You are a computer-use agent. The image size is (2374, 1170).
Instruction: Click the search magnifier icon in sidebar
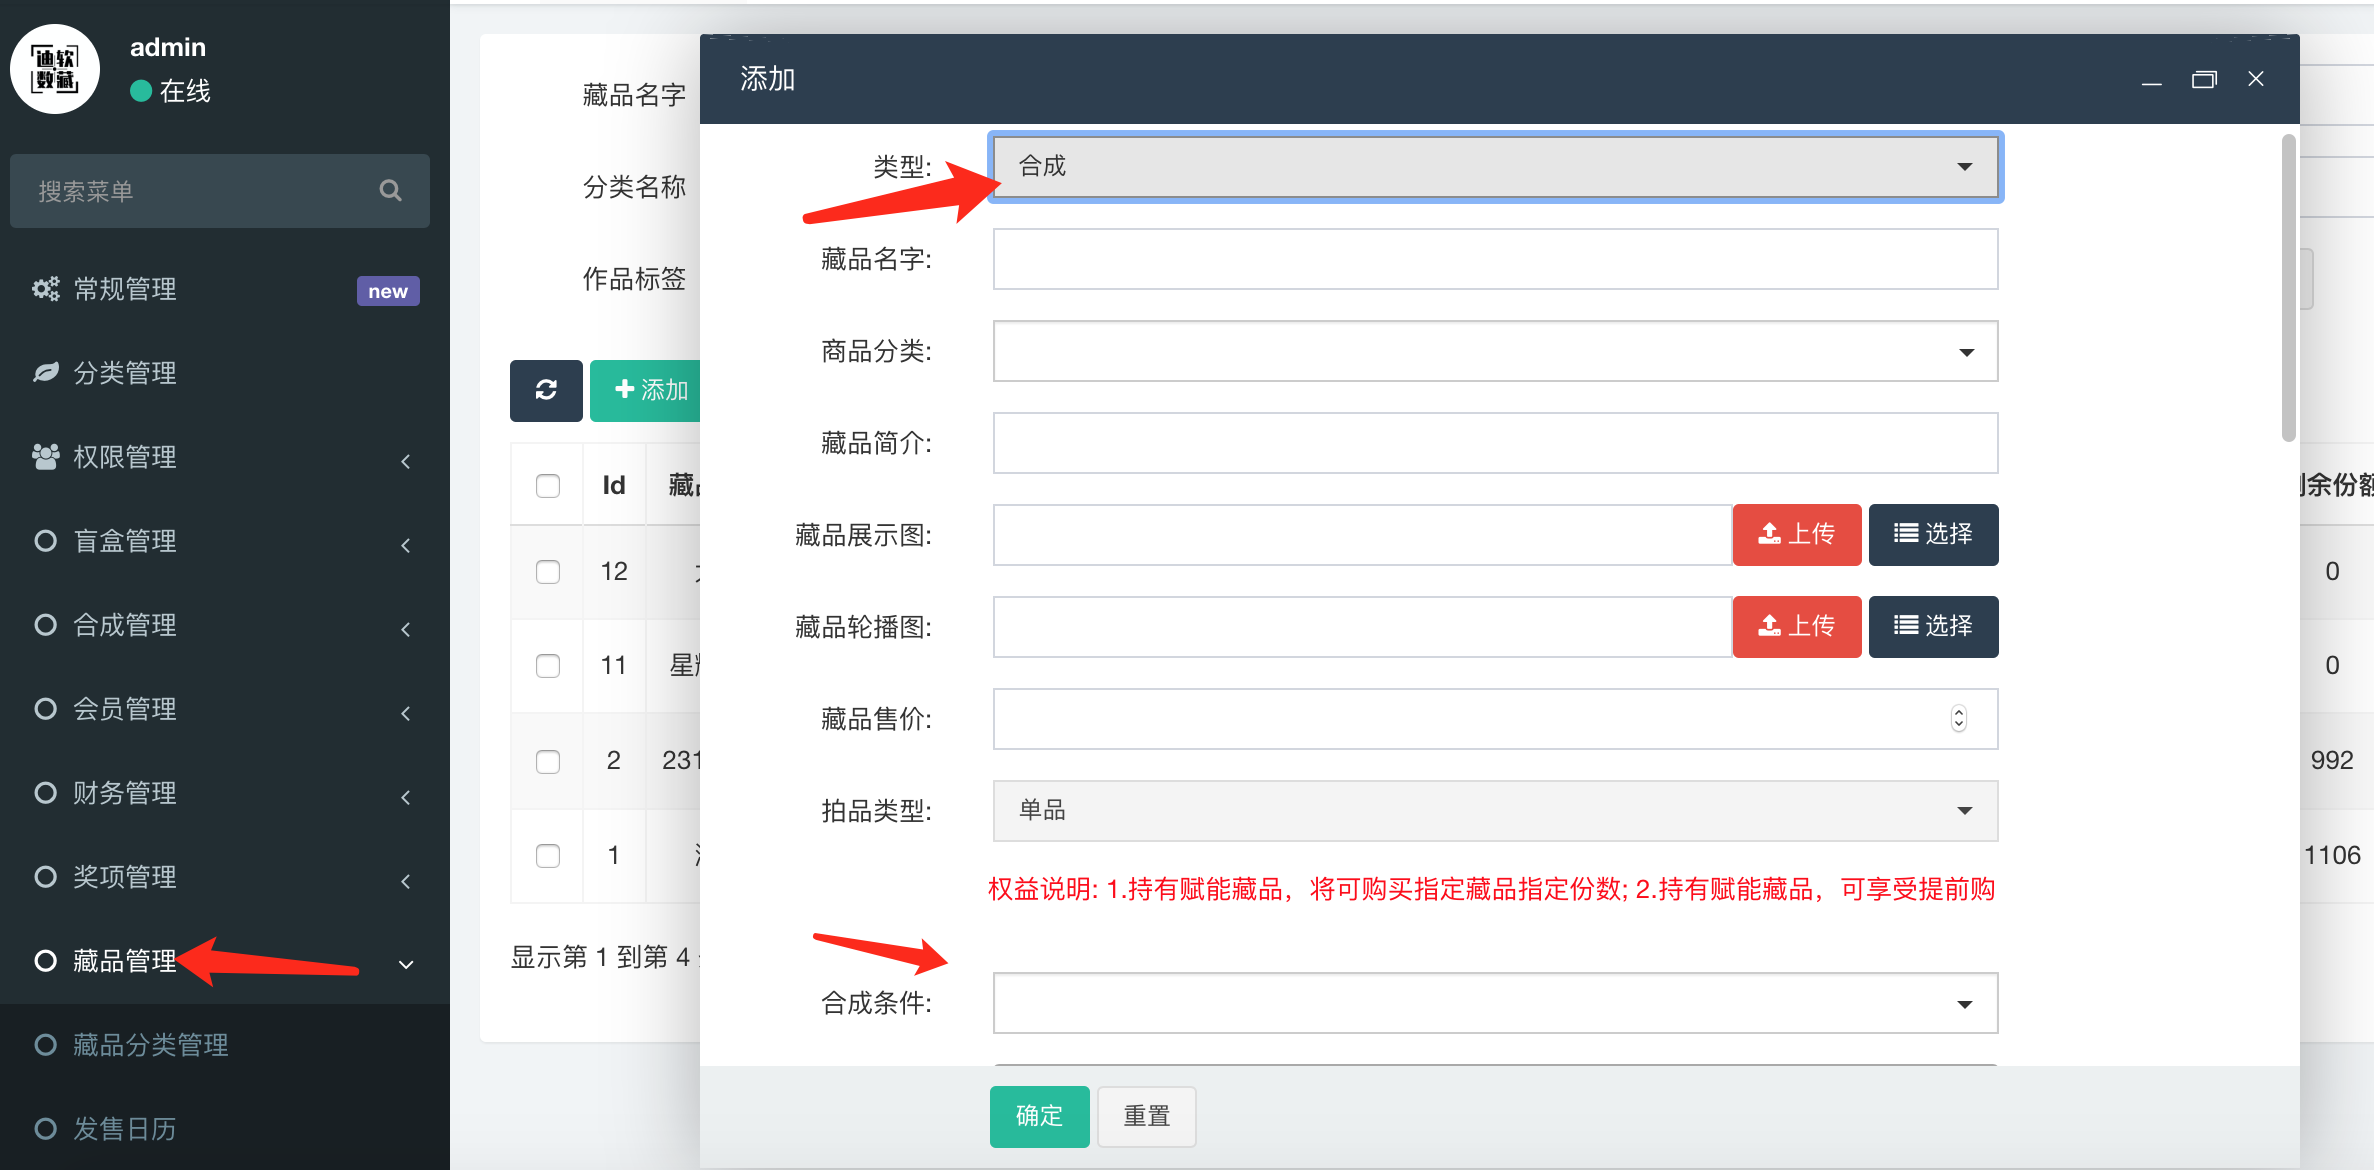[x=390, y=190]
